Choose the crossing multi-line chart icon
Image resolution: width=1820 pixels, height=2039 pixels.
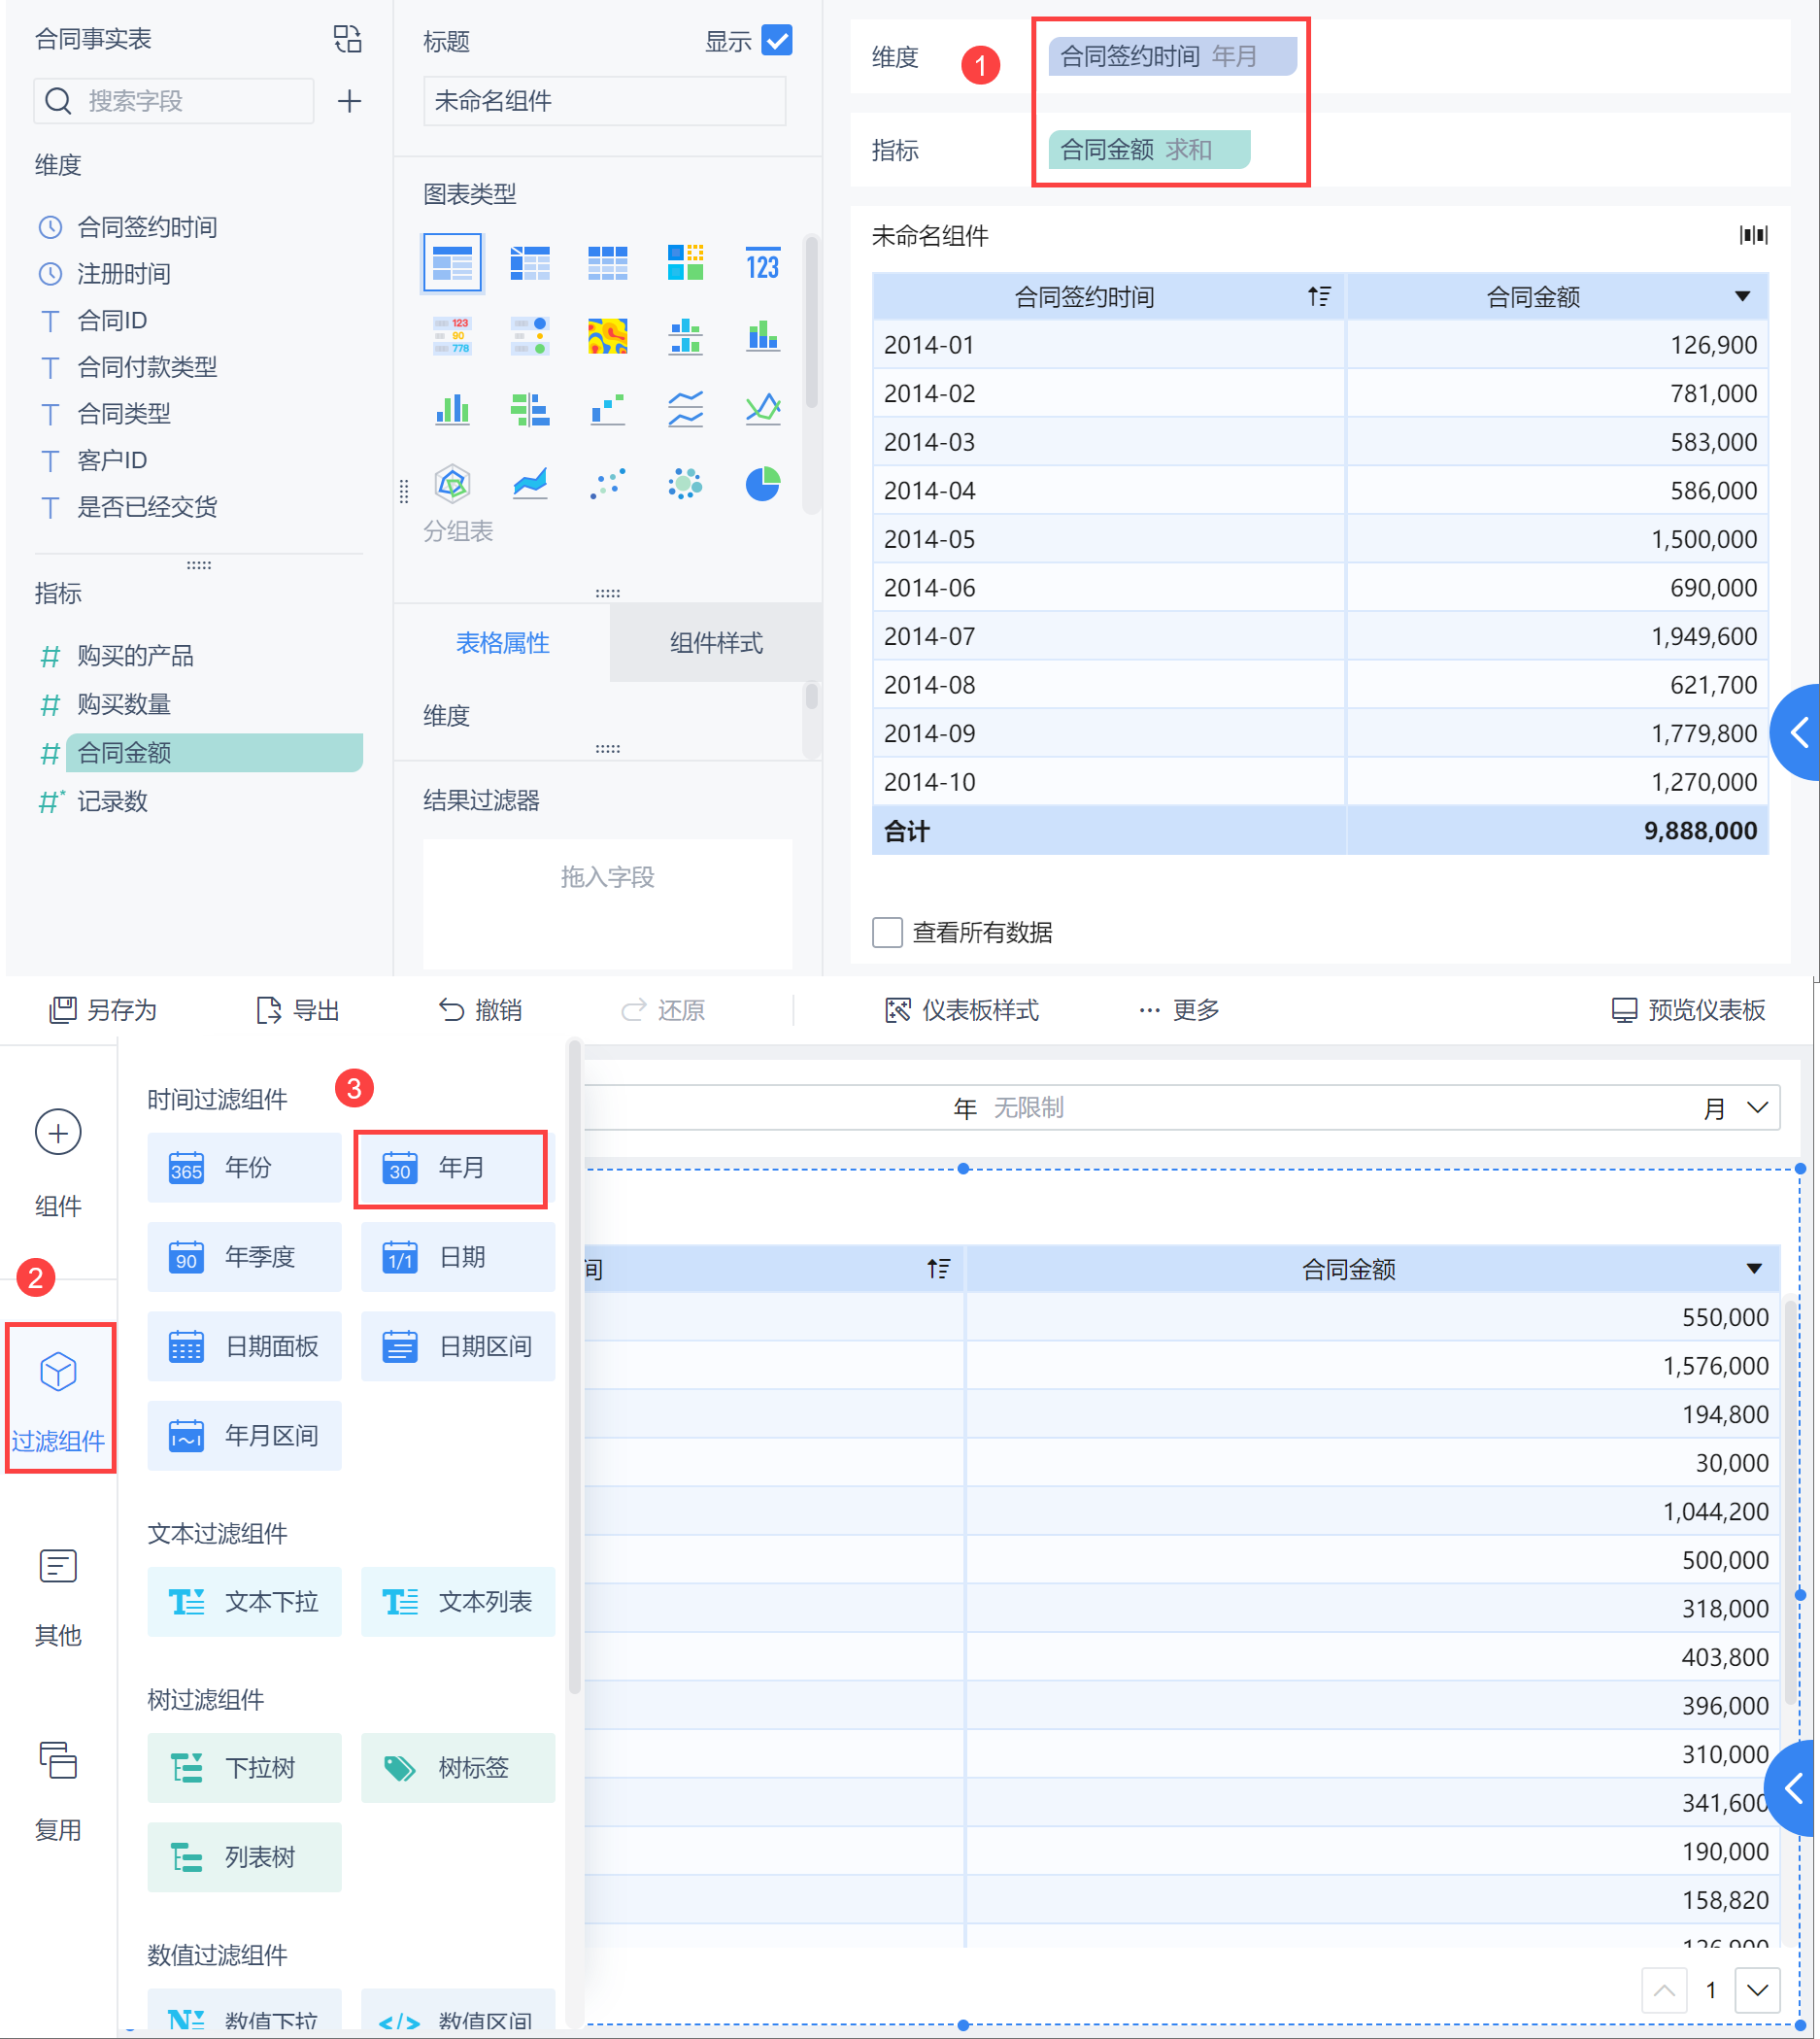(x=763, y=409)
